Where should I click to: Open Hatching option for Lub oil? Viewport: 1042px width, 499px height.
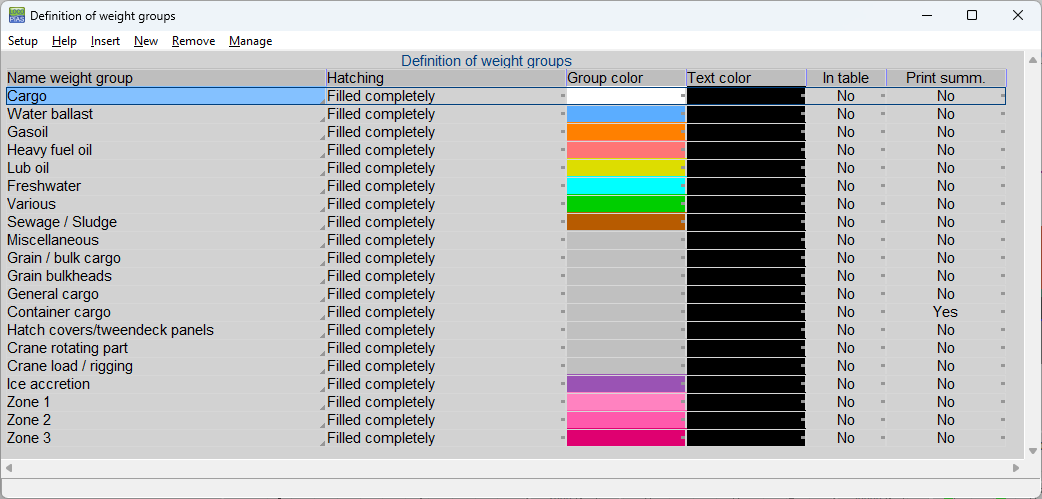446,168
